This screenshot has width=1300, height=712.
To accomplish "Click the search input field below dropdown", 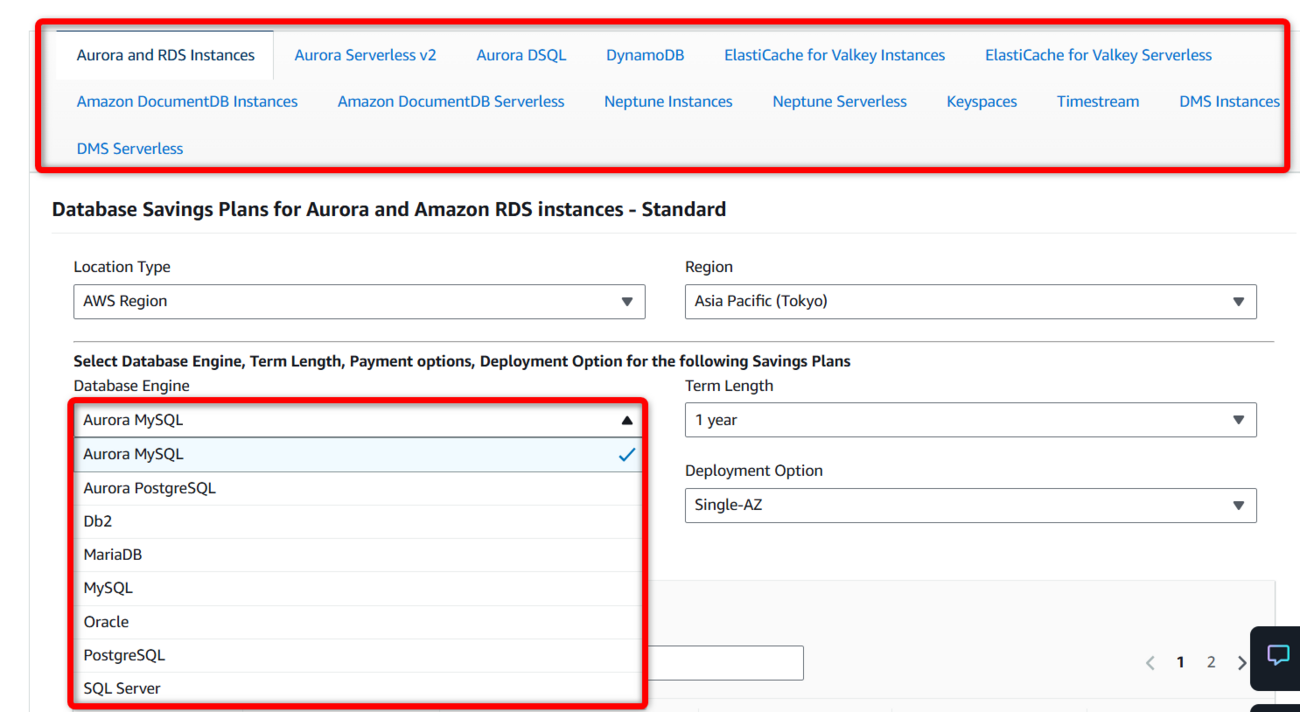I will point(725,663).
